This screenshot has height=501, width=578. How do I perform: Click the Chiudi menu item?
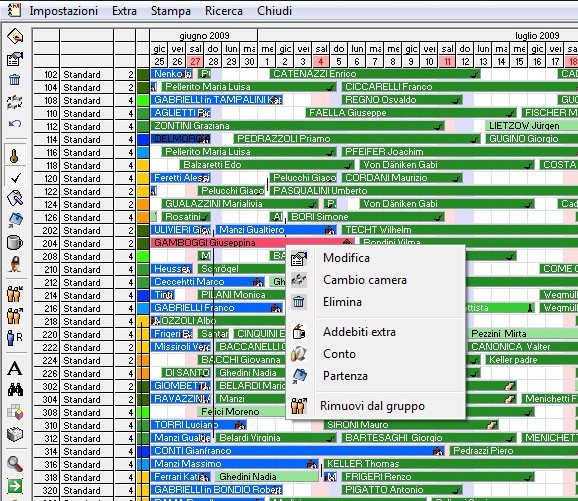(274, 11)
